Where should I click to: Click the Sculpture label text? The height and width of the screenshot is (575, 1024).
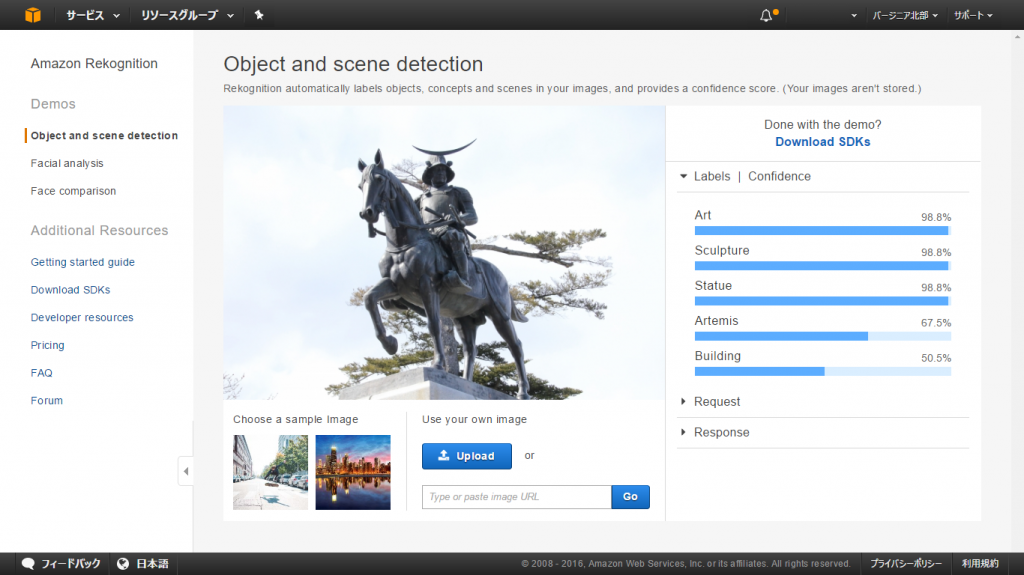[722, 250]
